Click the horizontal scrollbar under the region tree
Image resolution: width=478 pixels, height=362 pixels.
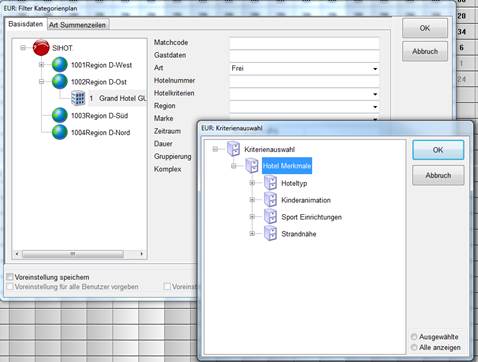click(x=80, y=254)
